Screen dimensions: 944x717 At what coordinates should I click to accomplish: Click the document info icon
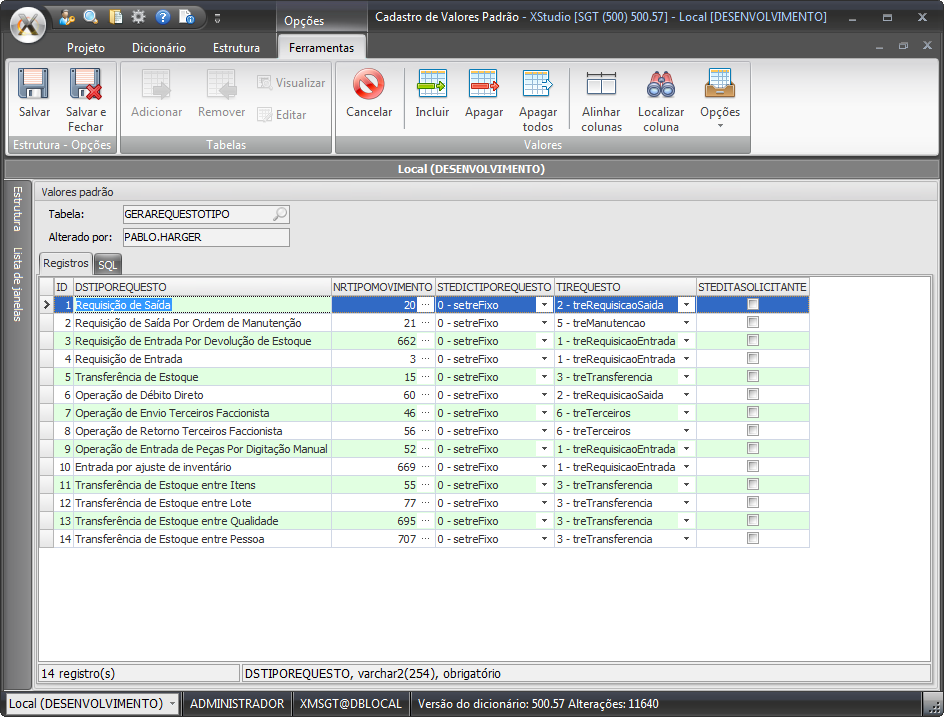187,17
